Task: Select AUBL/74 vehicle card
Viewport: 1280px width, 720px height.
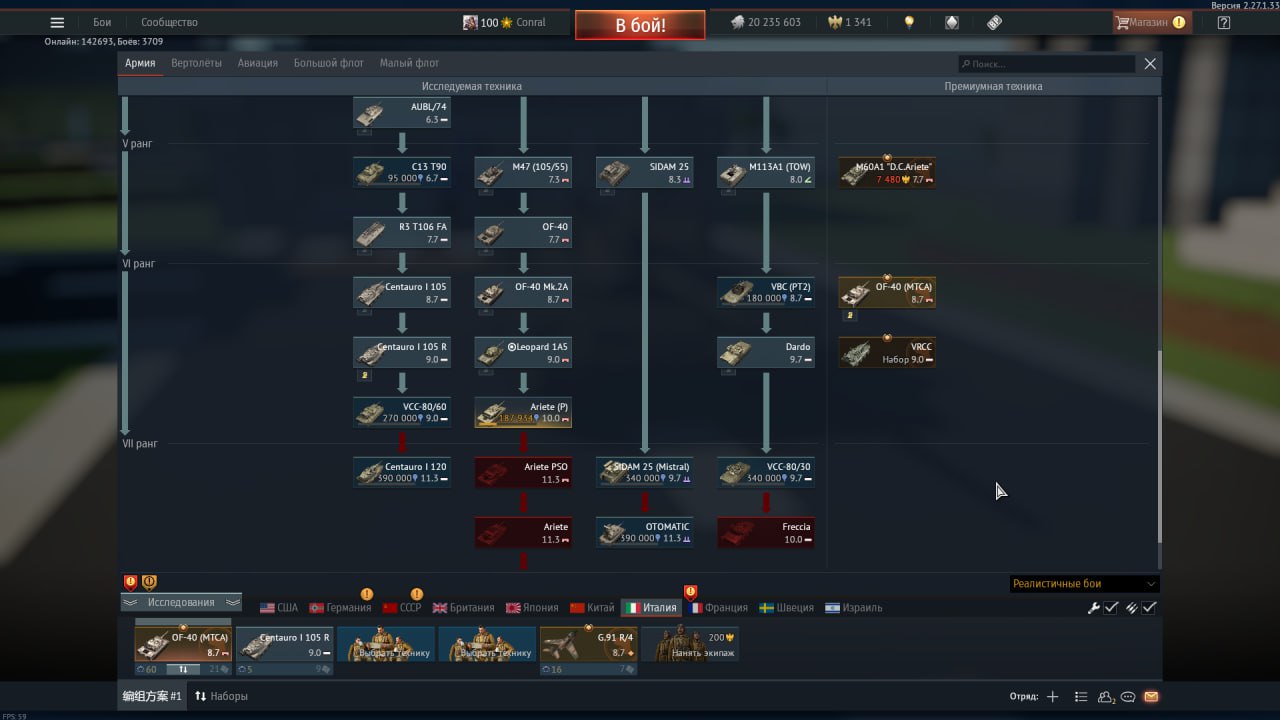Action: pyautogui.click(x=402, y=113)
